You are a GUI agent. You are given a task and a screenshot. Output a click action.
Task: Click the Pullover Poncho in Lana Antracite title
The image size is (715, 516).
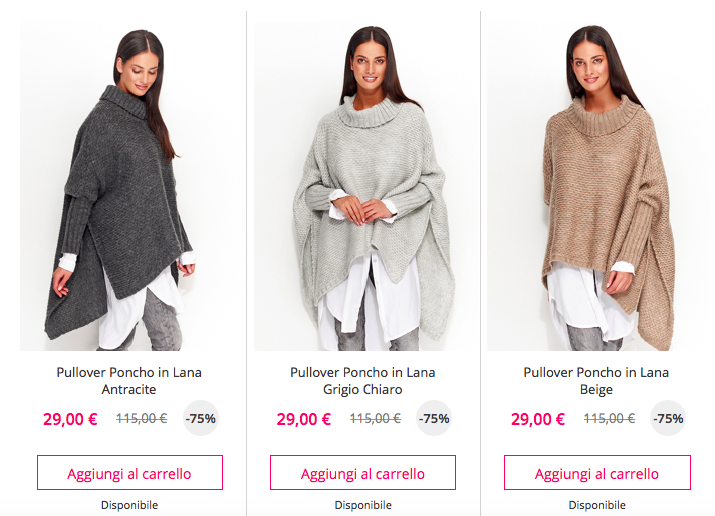(x=129, y=381)
